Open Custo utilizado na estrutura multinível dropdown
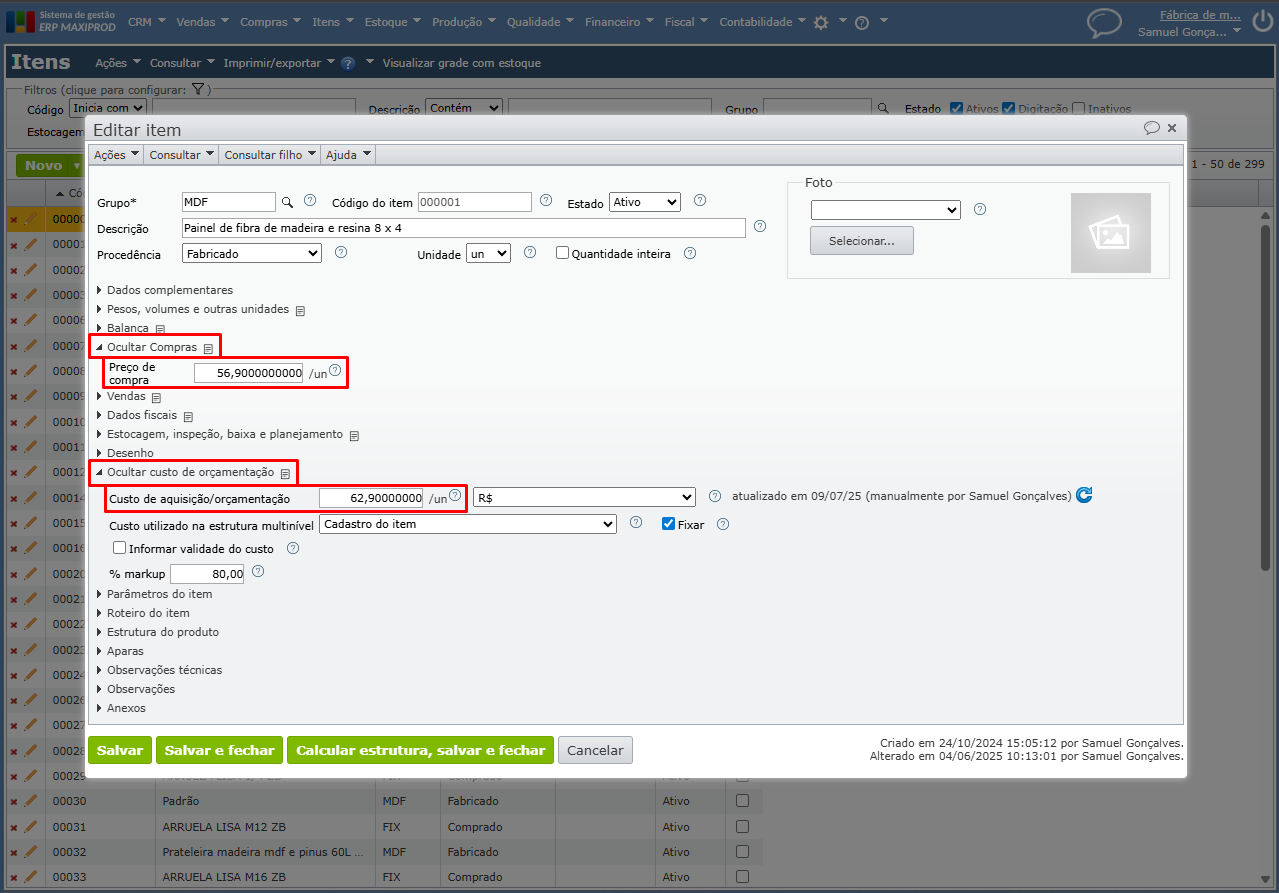 click(x=467, y=524)
